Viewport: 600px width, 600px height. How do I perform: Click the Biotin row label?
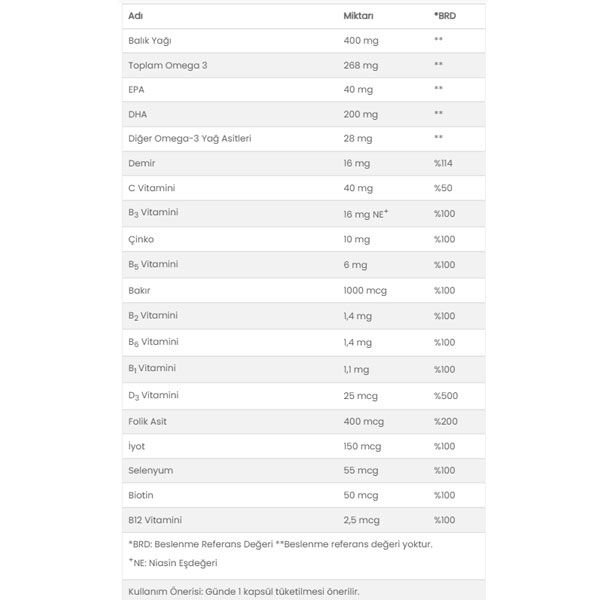pos(142,495)
